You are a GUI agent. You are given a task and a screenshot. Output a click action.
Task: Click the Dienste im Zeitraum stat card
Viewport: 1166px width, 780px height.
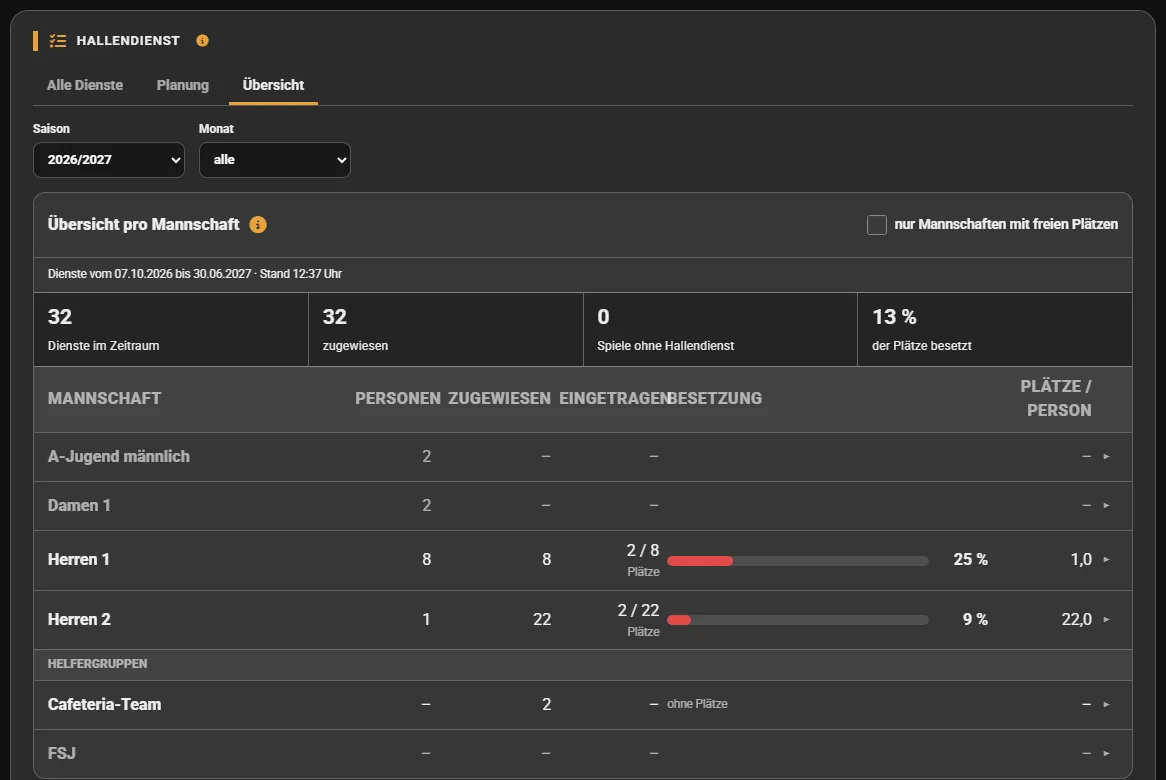point(171,329)
